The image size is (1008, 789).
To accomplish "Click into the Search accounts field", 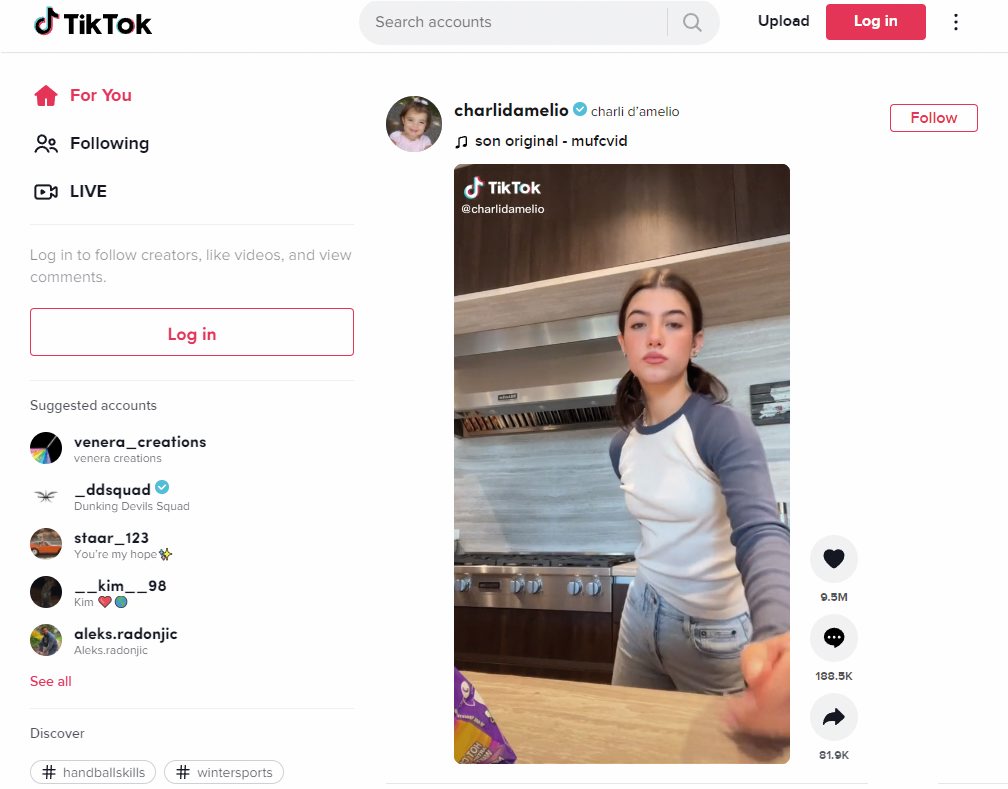I will pyautogui.click(x=514, y=23).
